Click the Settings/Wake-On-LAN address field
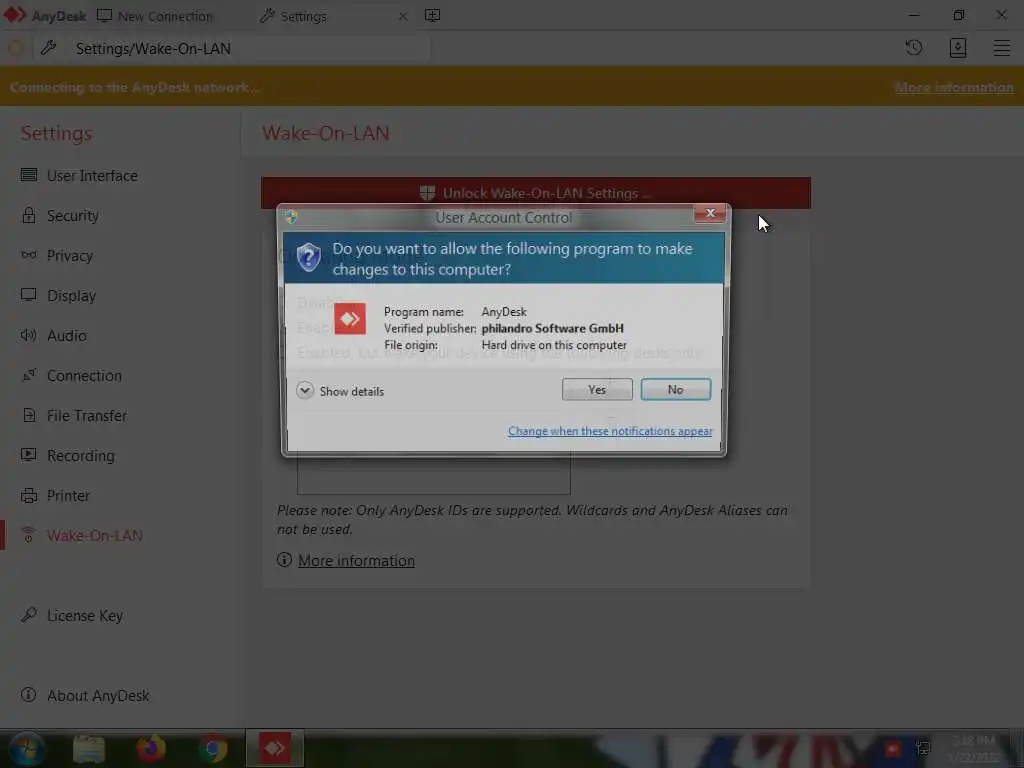The height and width of the screenshot is (768, 1024). (248, 48)
